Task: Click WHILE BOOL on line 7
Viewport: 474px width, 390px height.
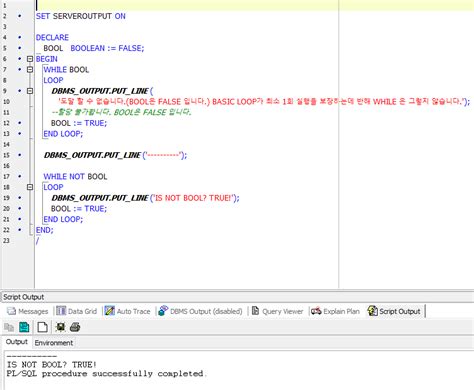Action: (66, 70)
